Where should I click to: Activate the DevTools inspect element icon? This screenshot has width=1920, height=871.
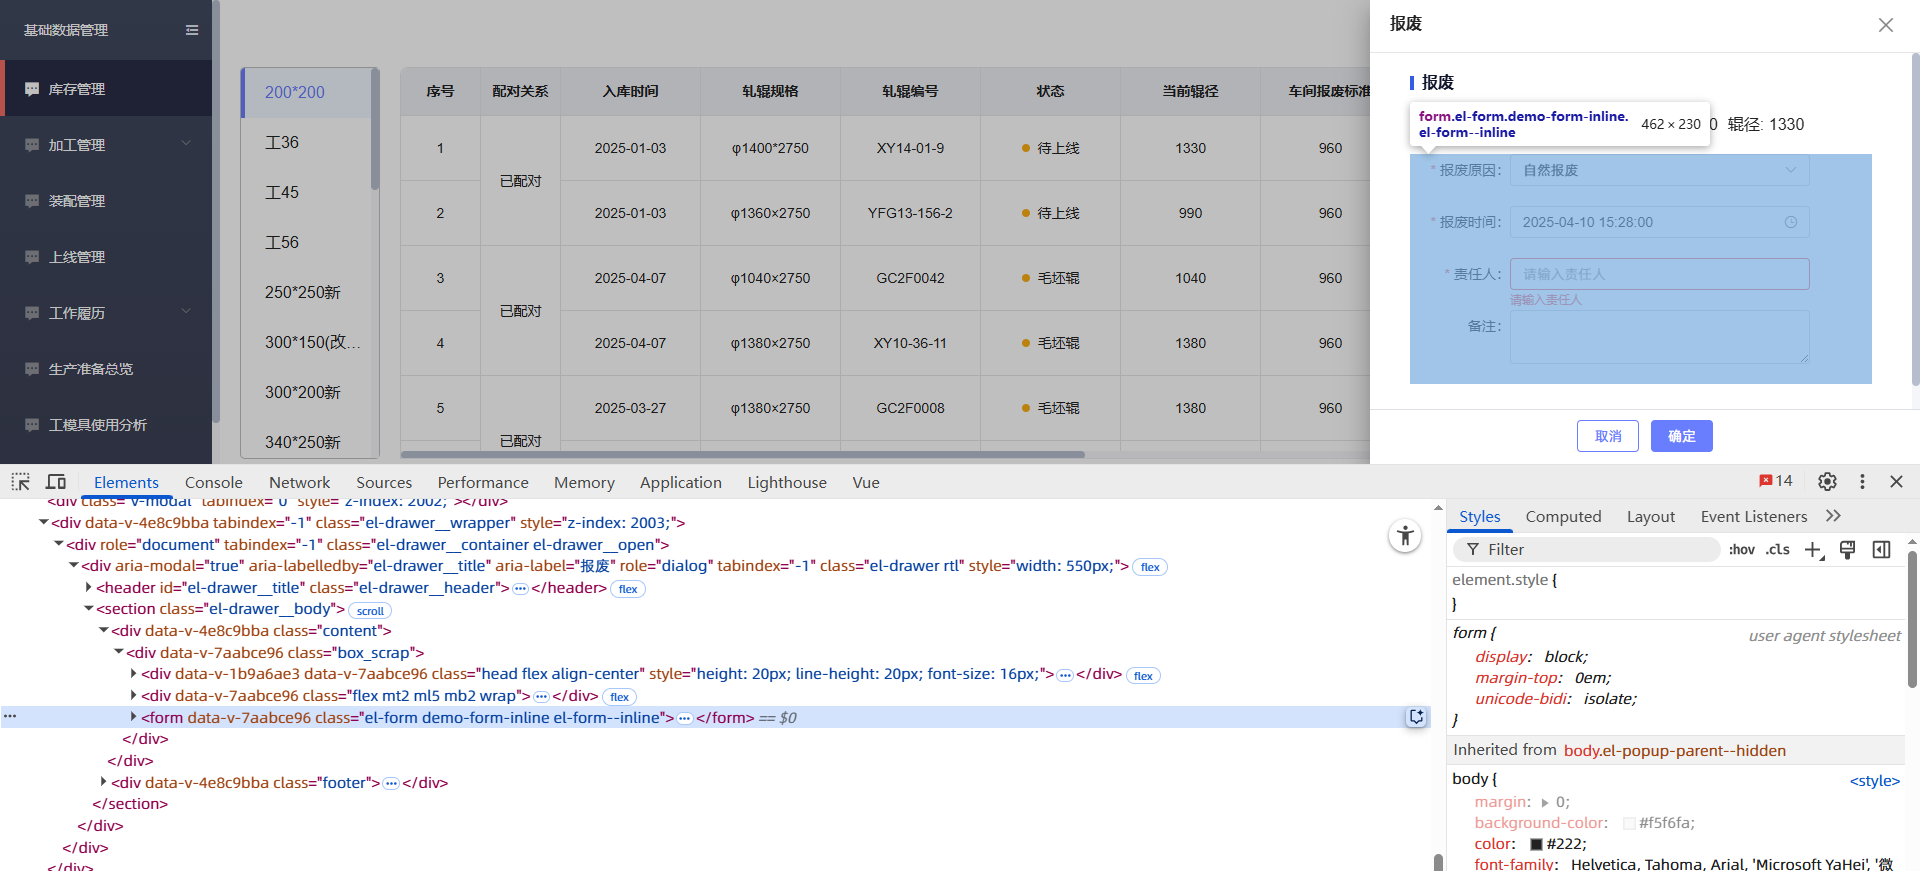pos(20,482)
